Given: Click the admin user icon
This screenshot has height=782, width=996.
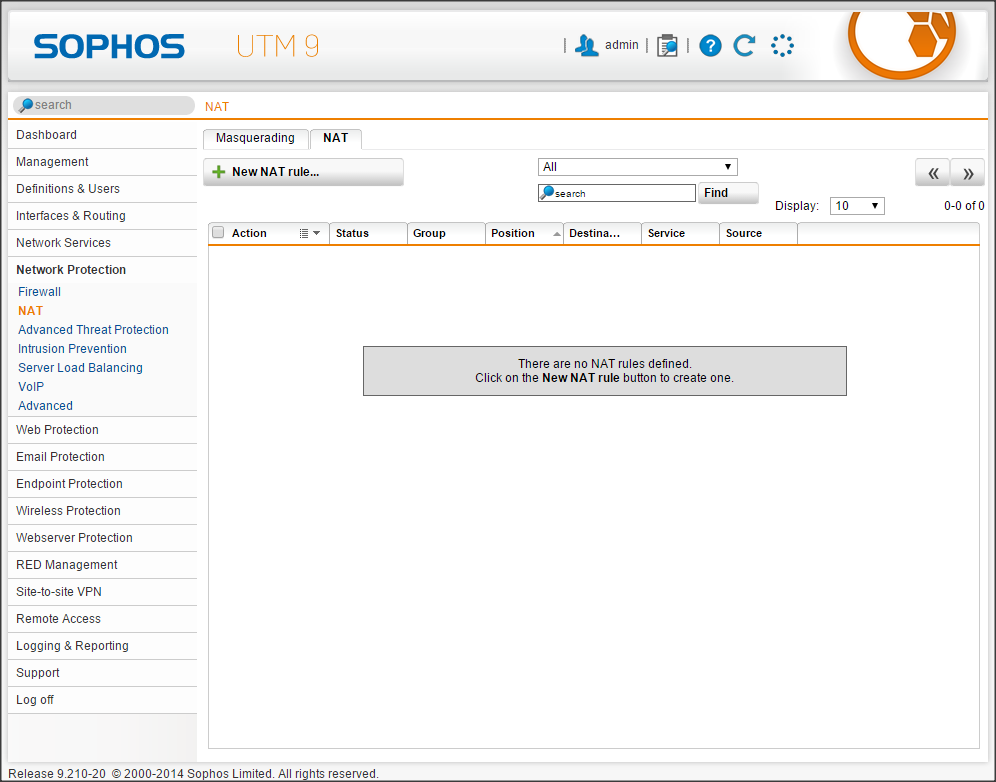Looking at the screenshot, I should tap(587, 45).
